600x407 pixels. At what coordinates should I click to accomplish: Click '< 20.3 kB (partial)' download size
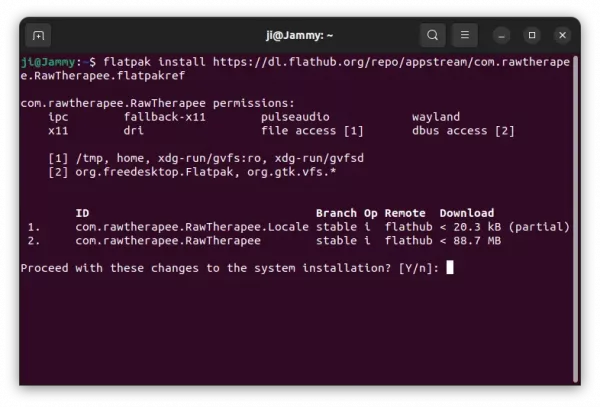(504, 227)
